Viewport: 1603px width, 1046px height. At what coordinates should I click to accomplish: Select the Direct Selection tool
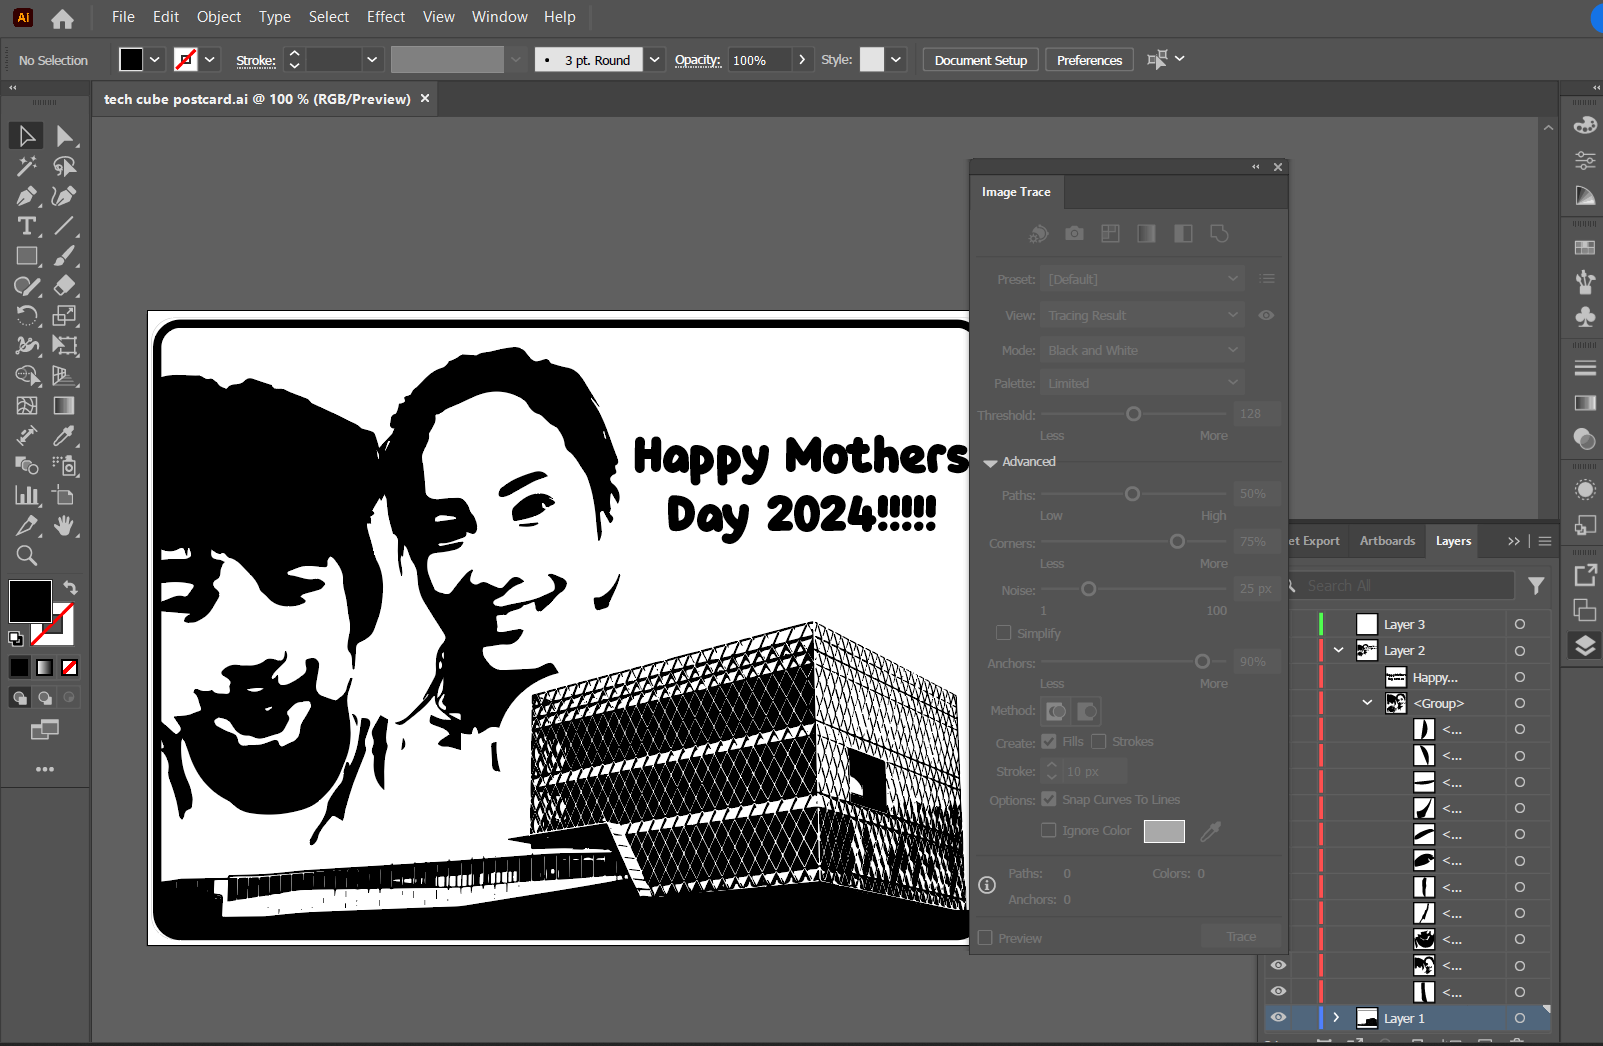[x=65, y=135]
